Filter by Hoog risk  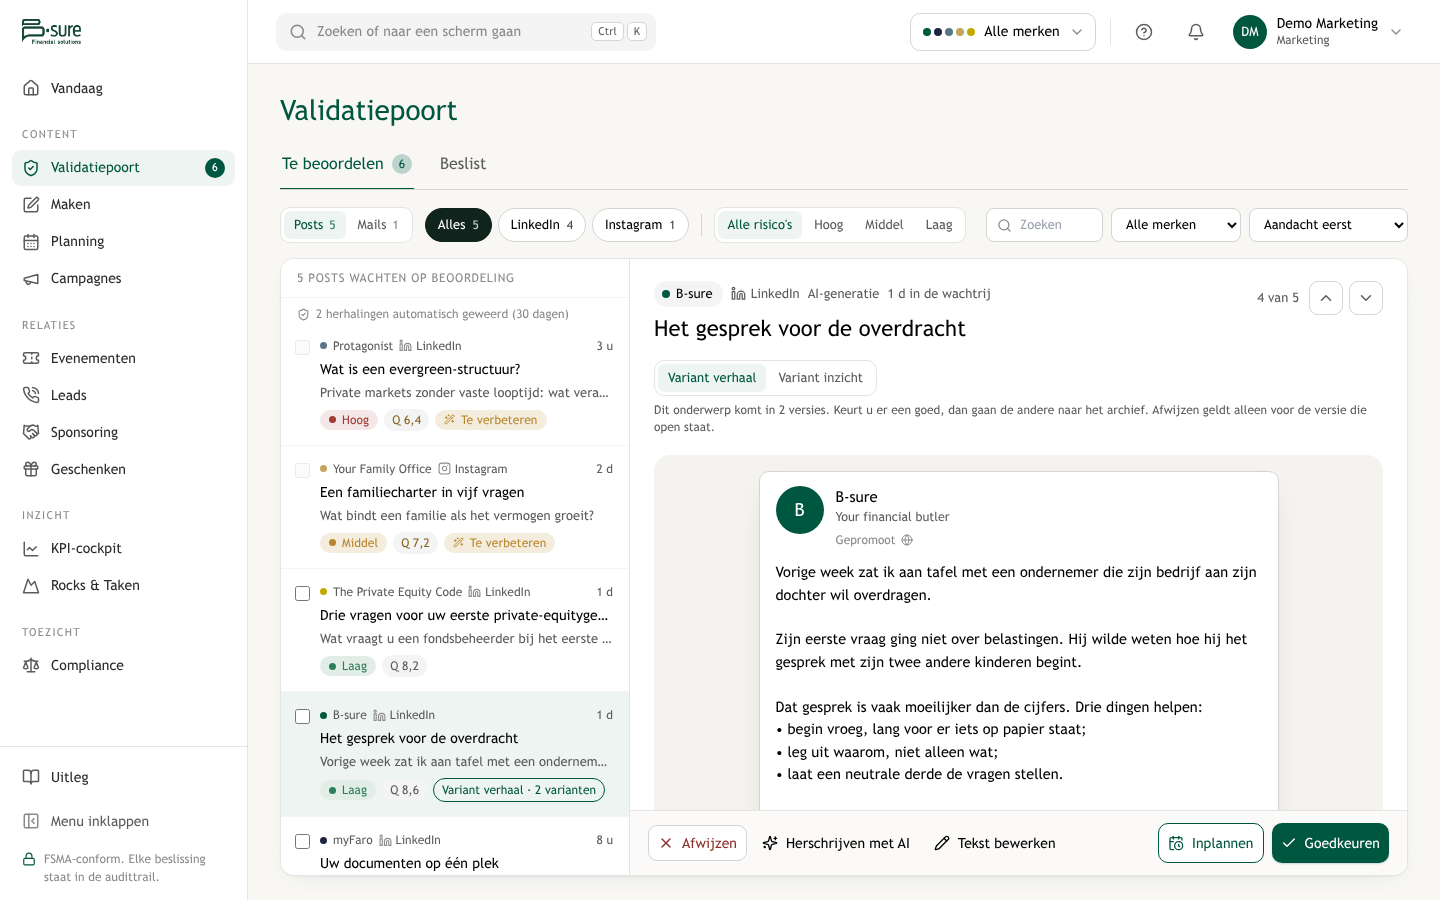pyautogui.click(x=828, y=225)
